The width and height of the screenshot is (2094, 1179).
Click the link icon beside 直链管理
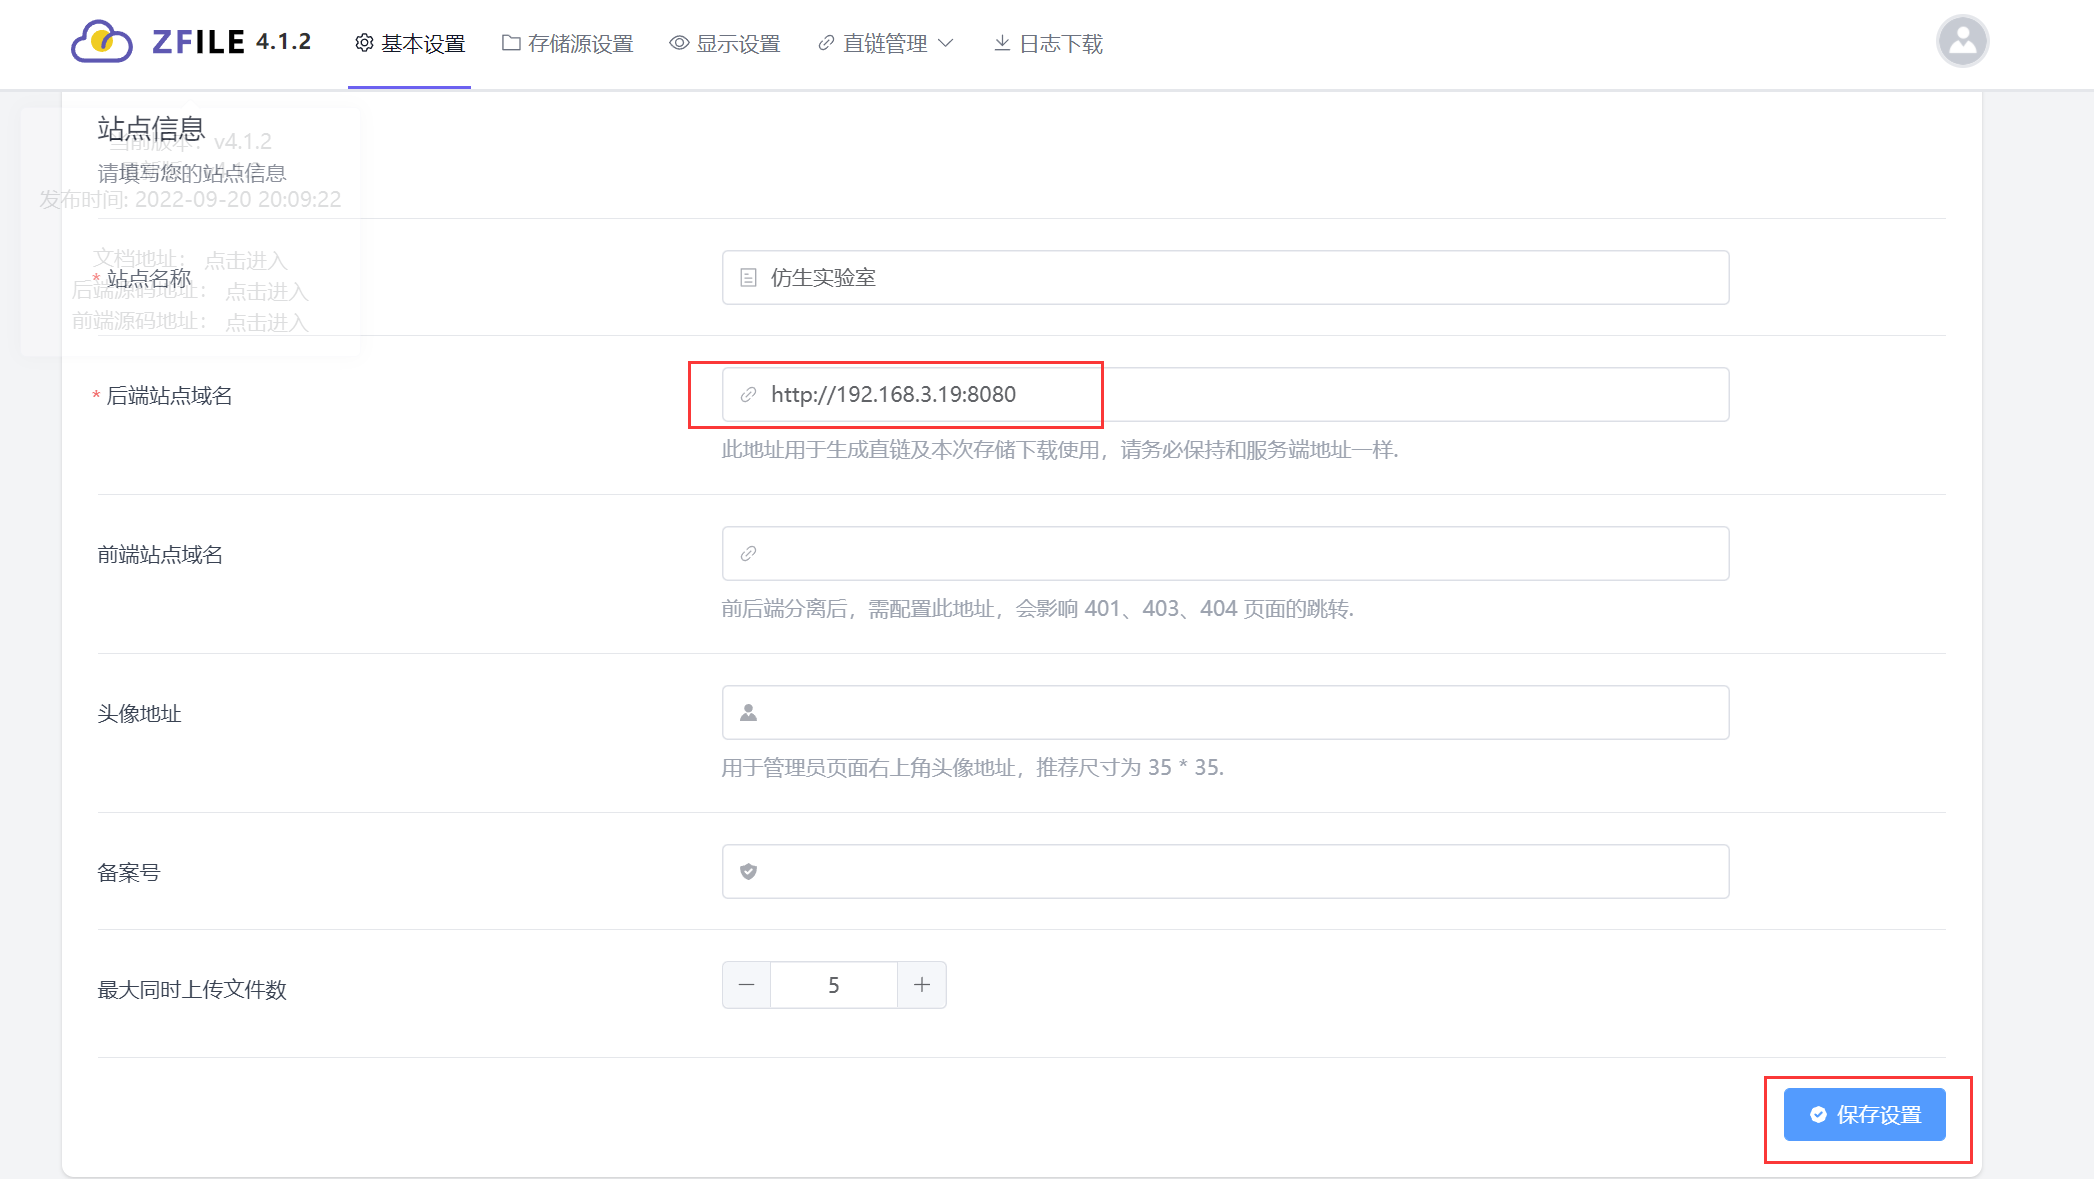point(826,43)
